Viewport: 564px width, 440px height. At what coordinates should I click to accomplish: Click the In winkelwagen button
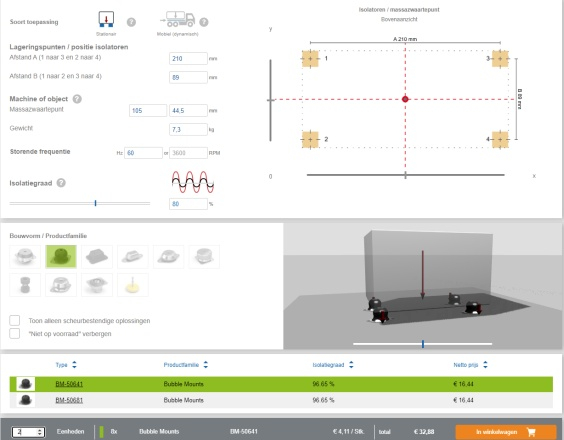(506, 432)
